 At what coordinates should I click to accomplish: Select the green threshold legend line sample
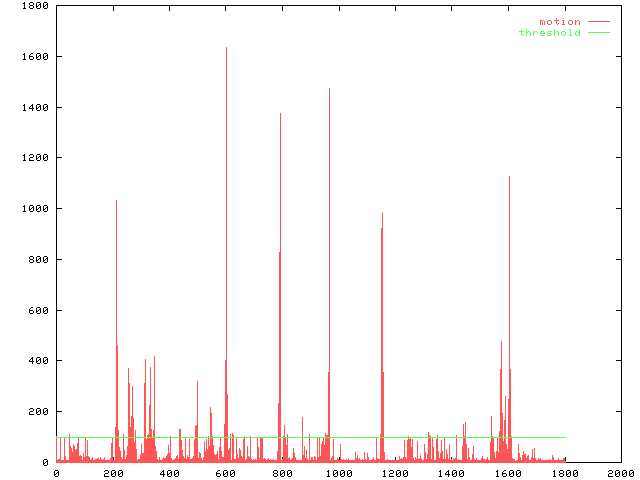coord(598,32)
